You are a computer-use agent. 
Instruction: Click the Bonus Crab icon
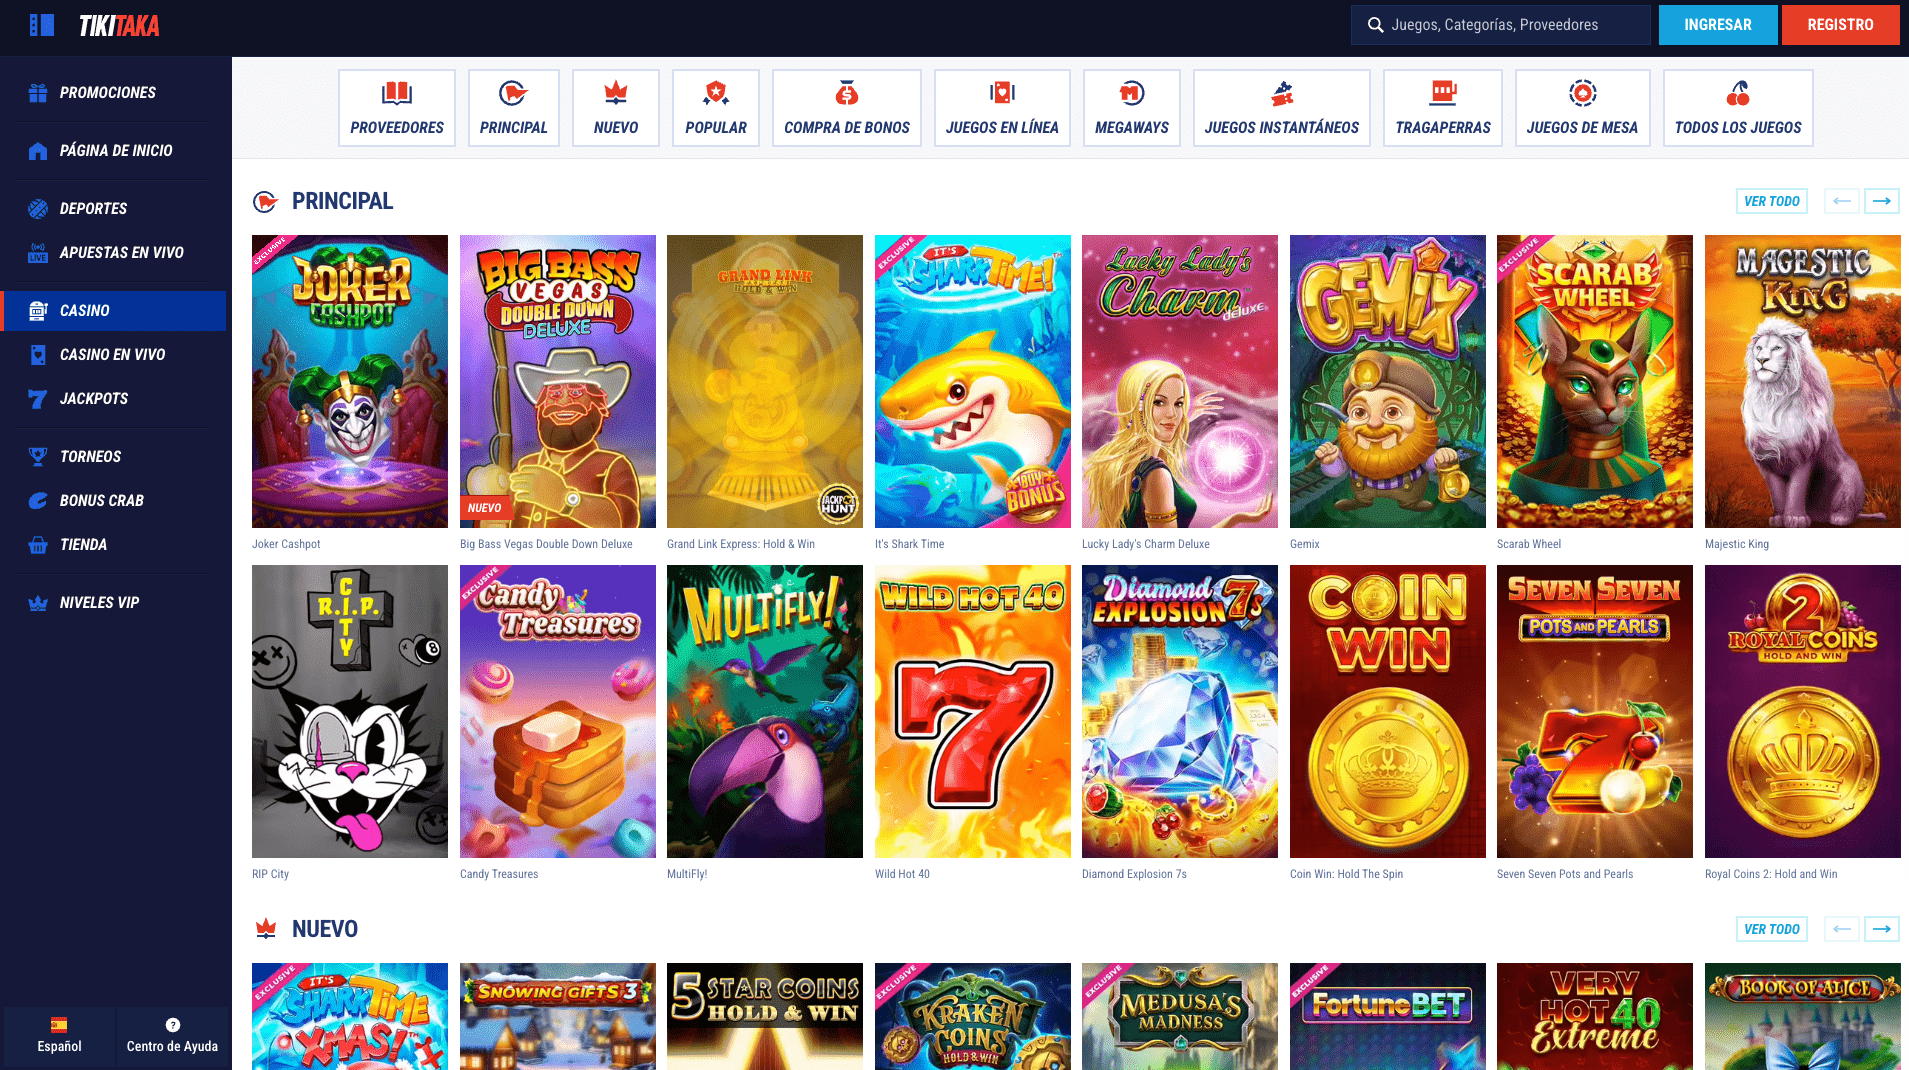tap(38, 501)
